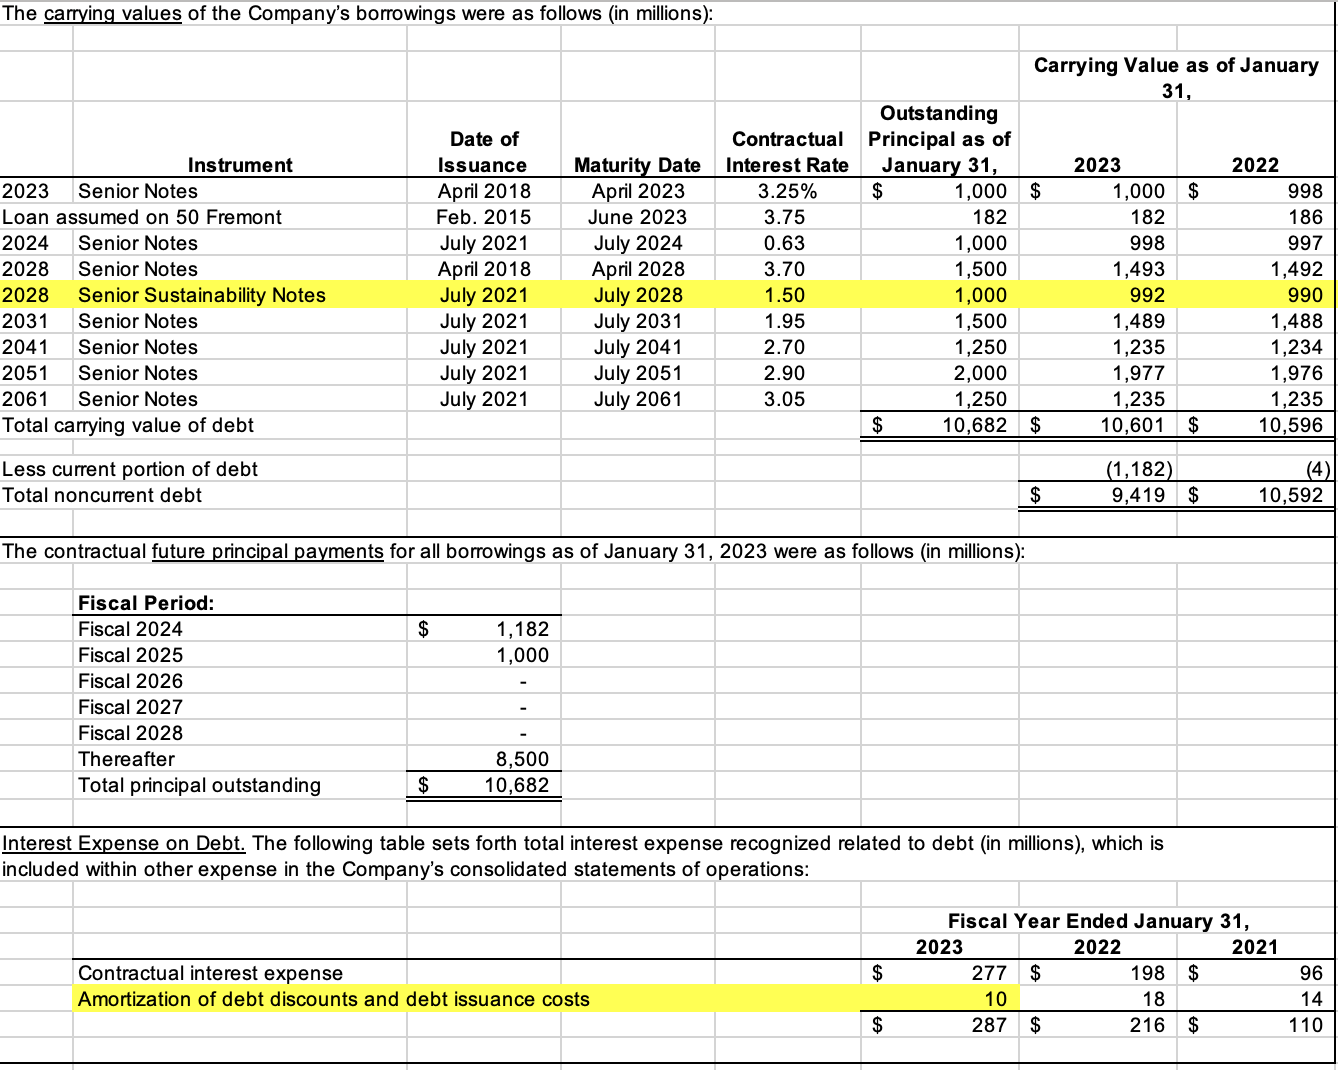This screenshot has width=1338, height=1070.
Task: Click the underlined "carrying values" link
Action: 113,14
